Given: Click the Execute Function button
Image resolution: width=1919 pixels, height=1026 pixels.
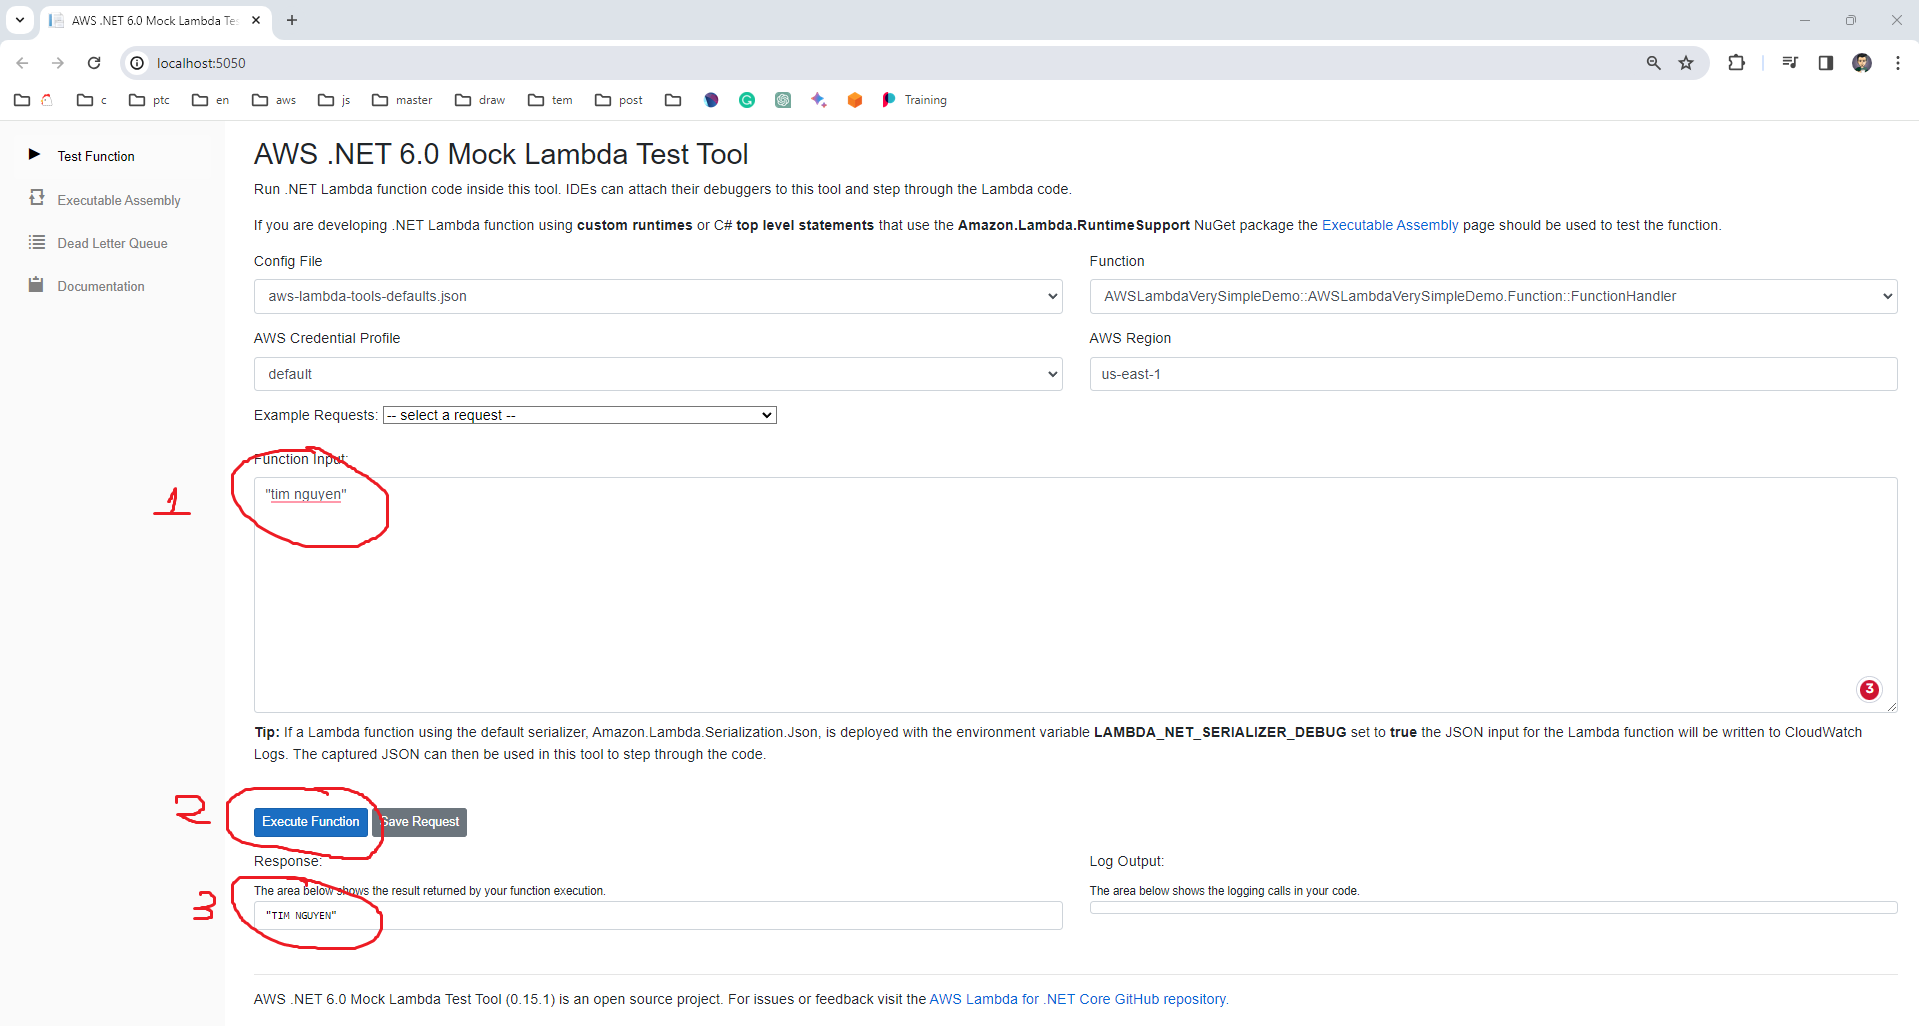Looking at the screenshot, I should pyautogui.click(x=311, y=822).
